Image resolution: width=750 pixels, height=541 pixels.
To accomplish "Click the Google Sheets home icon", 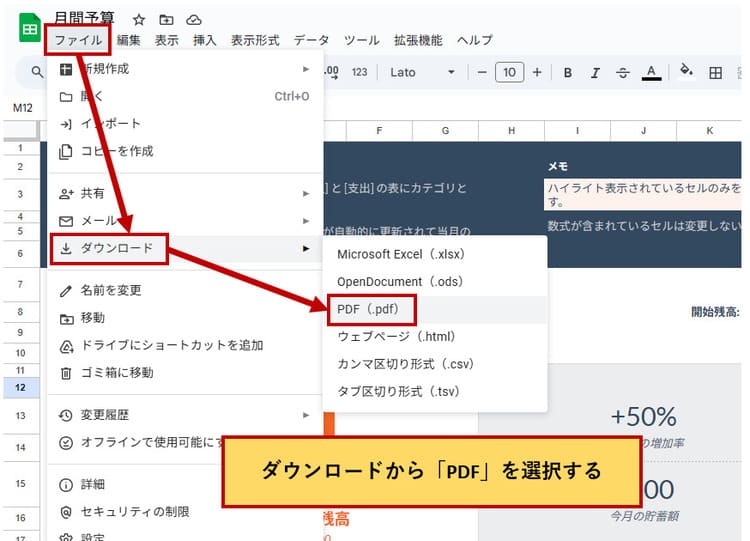I will [x=30, y=28].
